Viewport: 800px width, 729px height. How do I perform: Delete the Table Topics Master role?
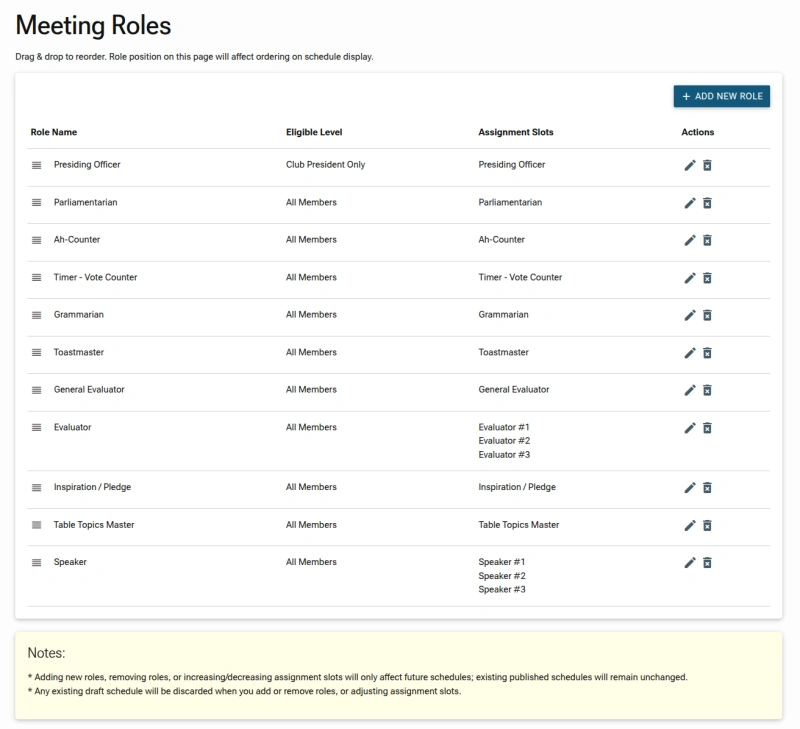click(x=707, y=525)
